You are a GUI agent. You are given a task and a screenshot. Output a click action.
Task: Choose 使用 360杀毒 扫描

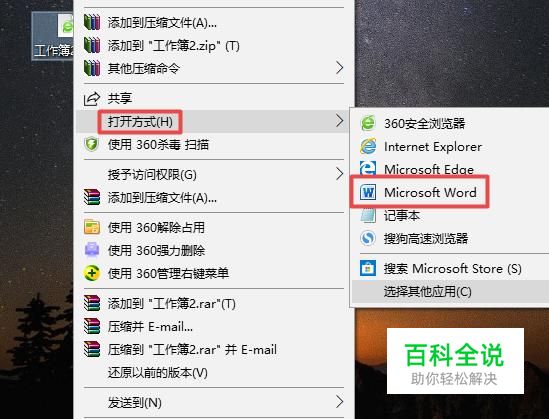click(214, 145)
